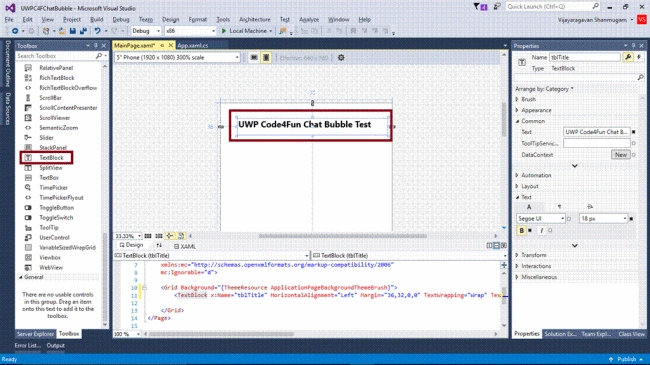Select the Line indent text sub-tab
Image resolution: width=650 pixels, height=365 pixels.
tap(590, 207)
